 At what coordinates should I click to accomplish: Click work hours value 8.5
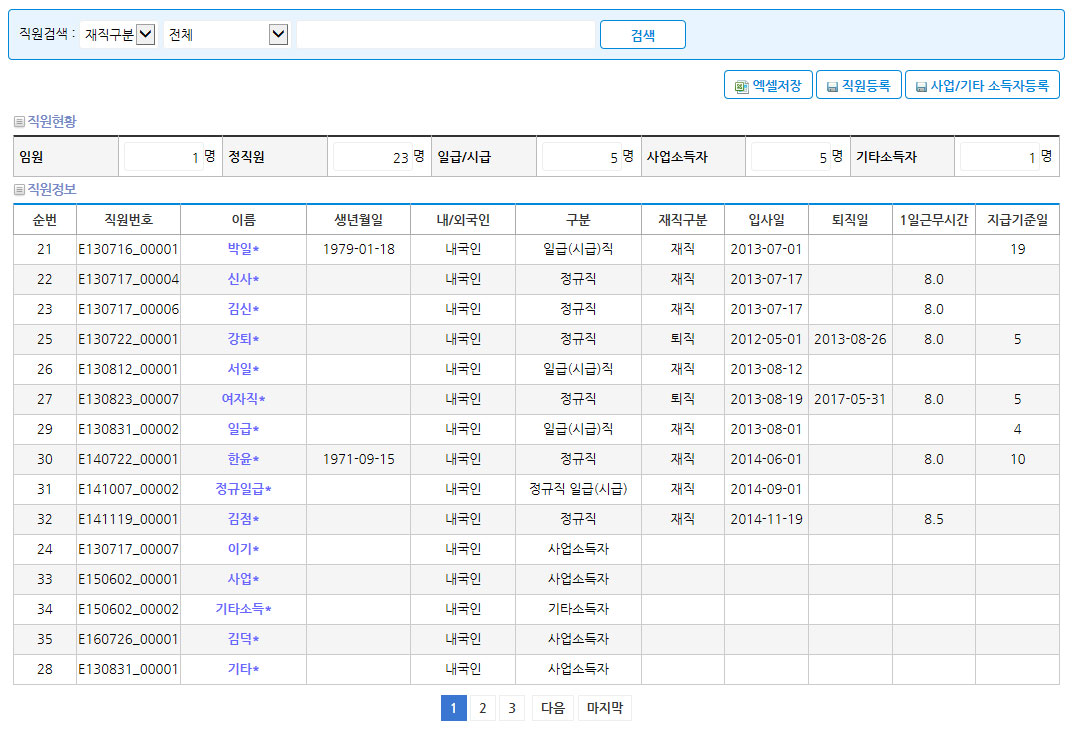934,520
